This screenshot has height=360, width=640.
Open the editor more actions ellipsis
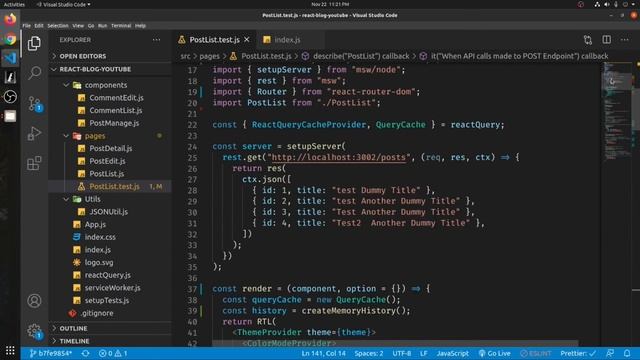pyautogui.click(x=624, y=40)
